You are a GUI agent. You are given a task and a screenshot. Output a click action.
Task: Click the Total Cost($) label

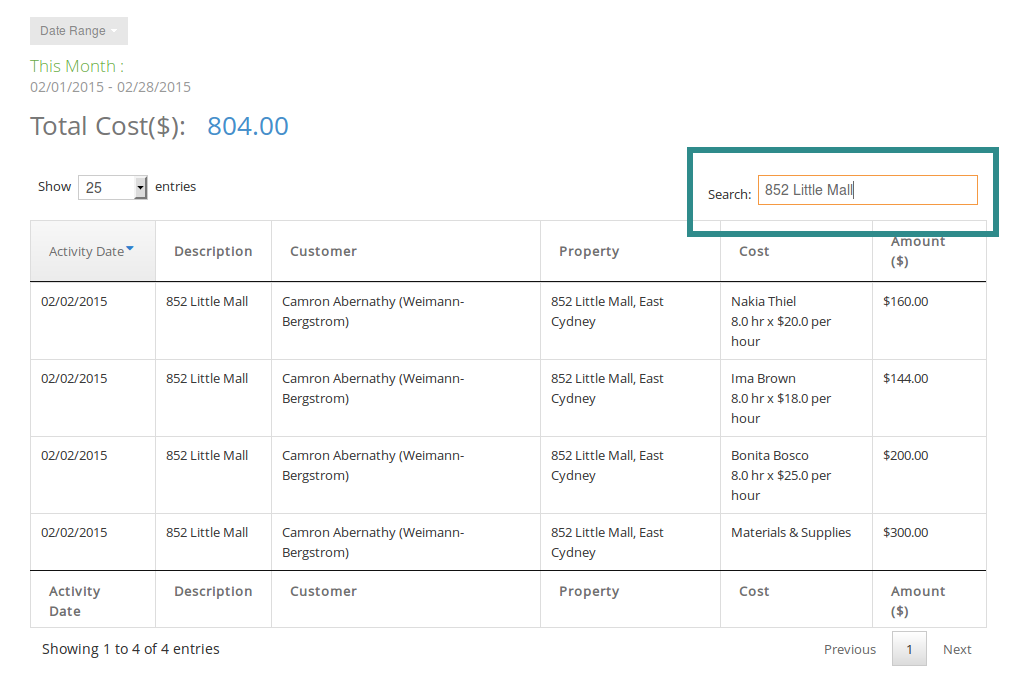point(108,126)
